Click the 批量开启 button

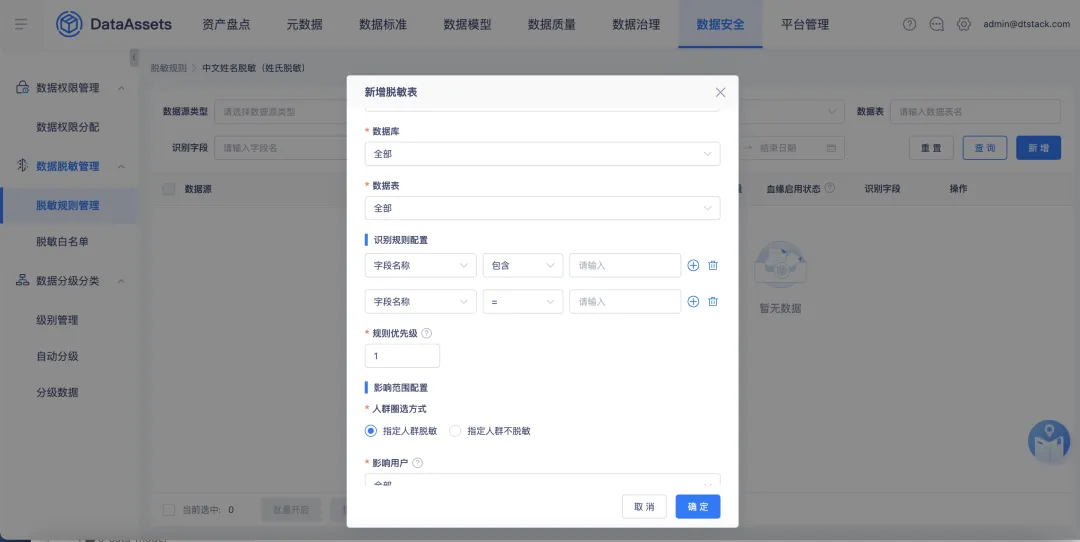(x=291, y=510)
